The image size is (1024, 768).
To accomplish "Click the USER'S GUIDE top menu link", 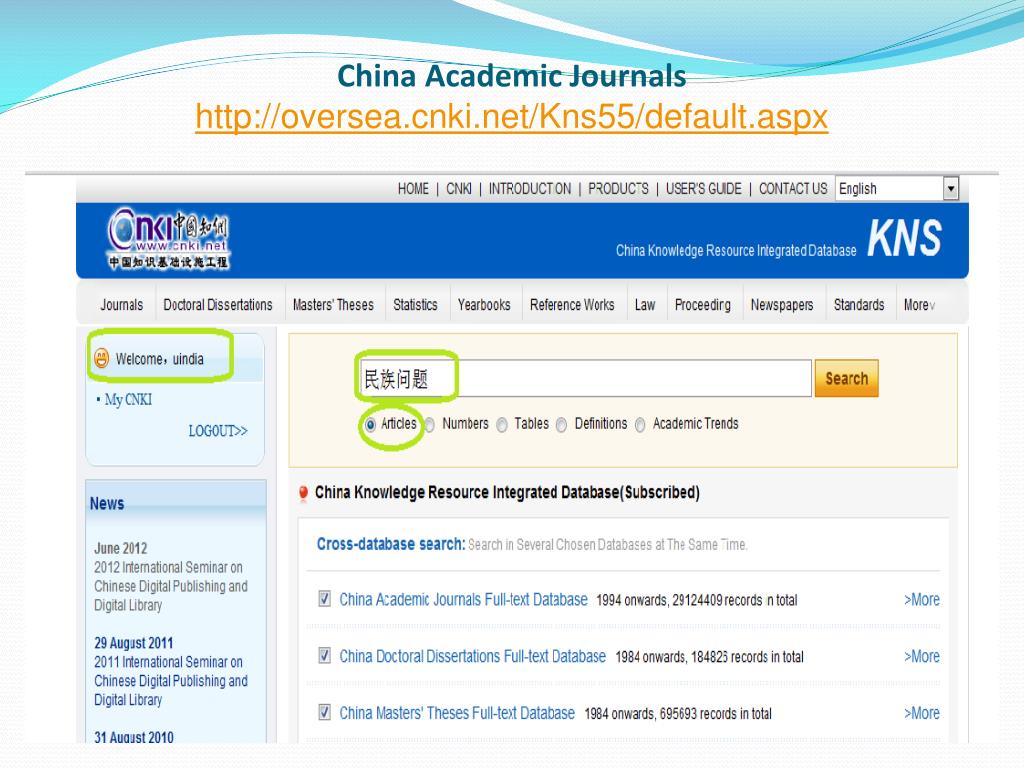I will click(x=703, y=189).
